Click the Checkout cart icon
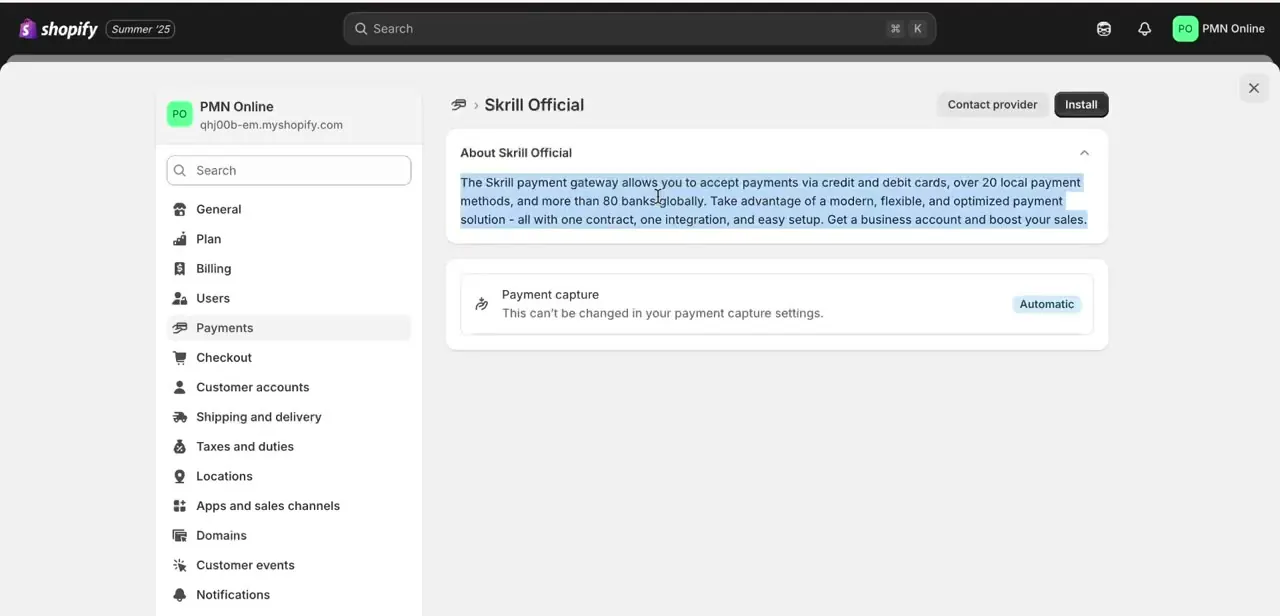Viewport: 1280px width, 616px height. 180,357
